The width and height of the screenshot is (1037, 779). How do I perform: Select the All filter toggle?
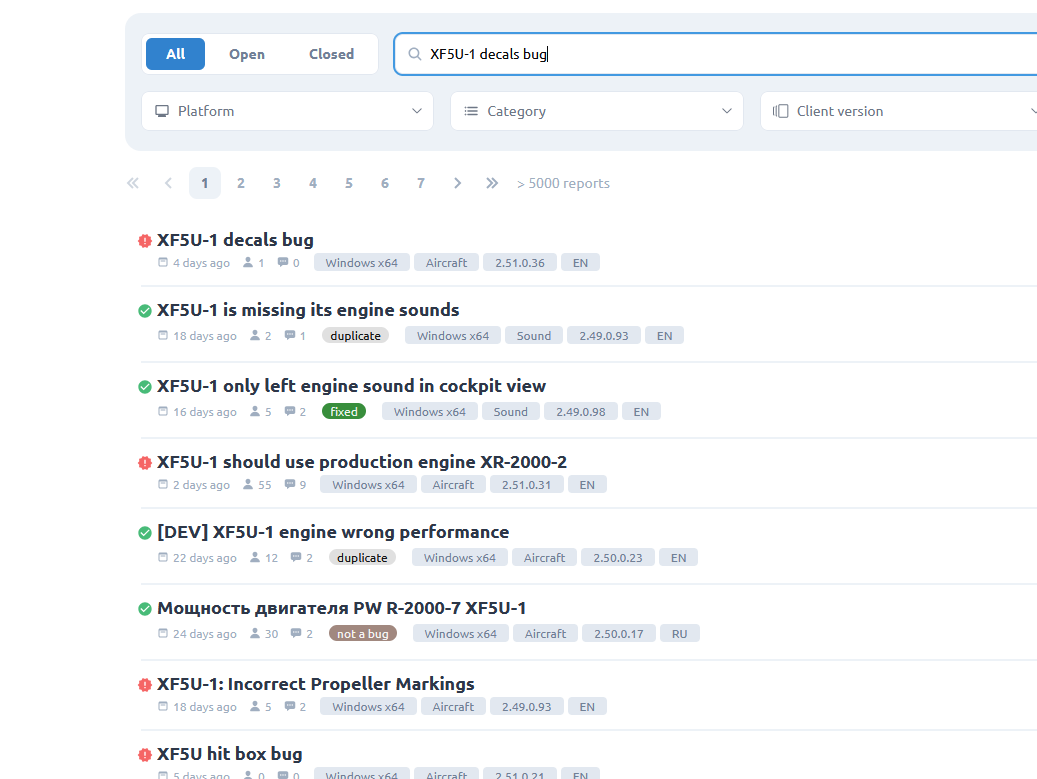tap(176, 54)
